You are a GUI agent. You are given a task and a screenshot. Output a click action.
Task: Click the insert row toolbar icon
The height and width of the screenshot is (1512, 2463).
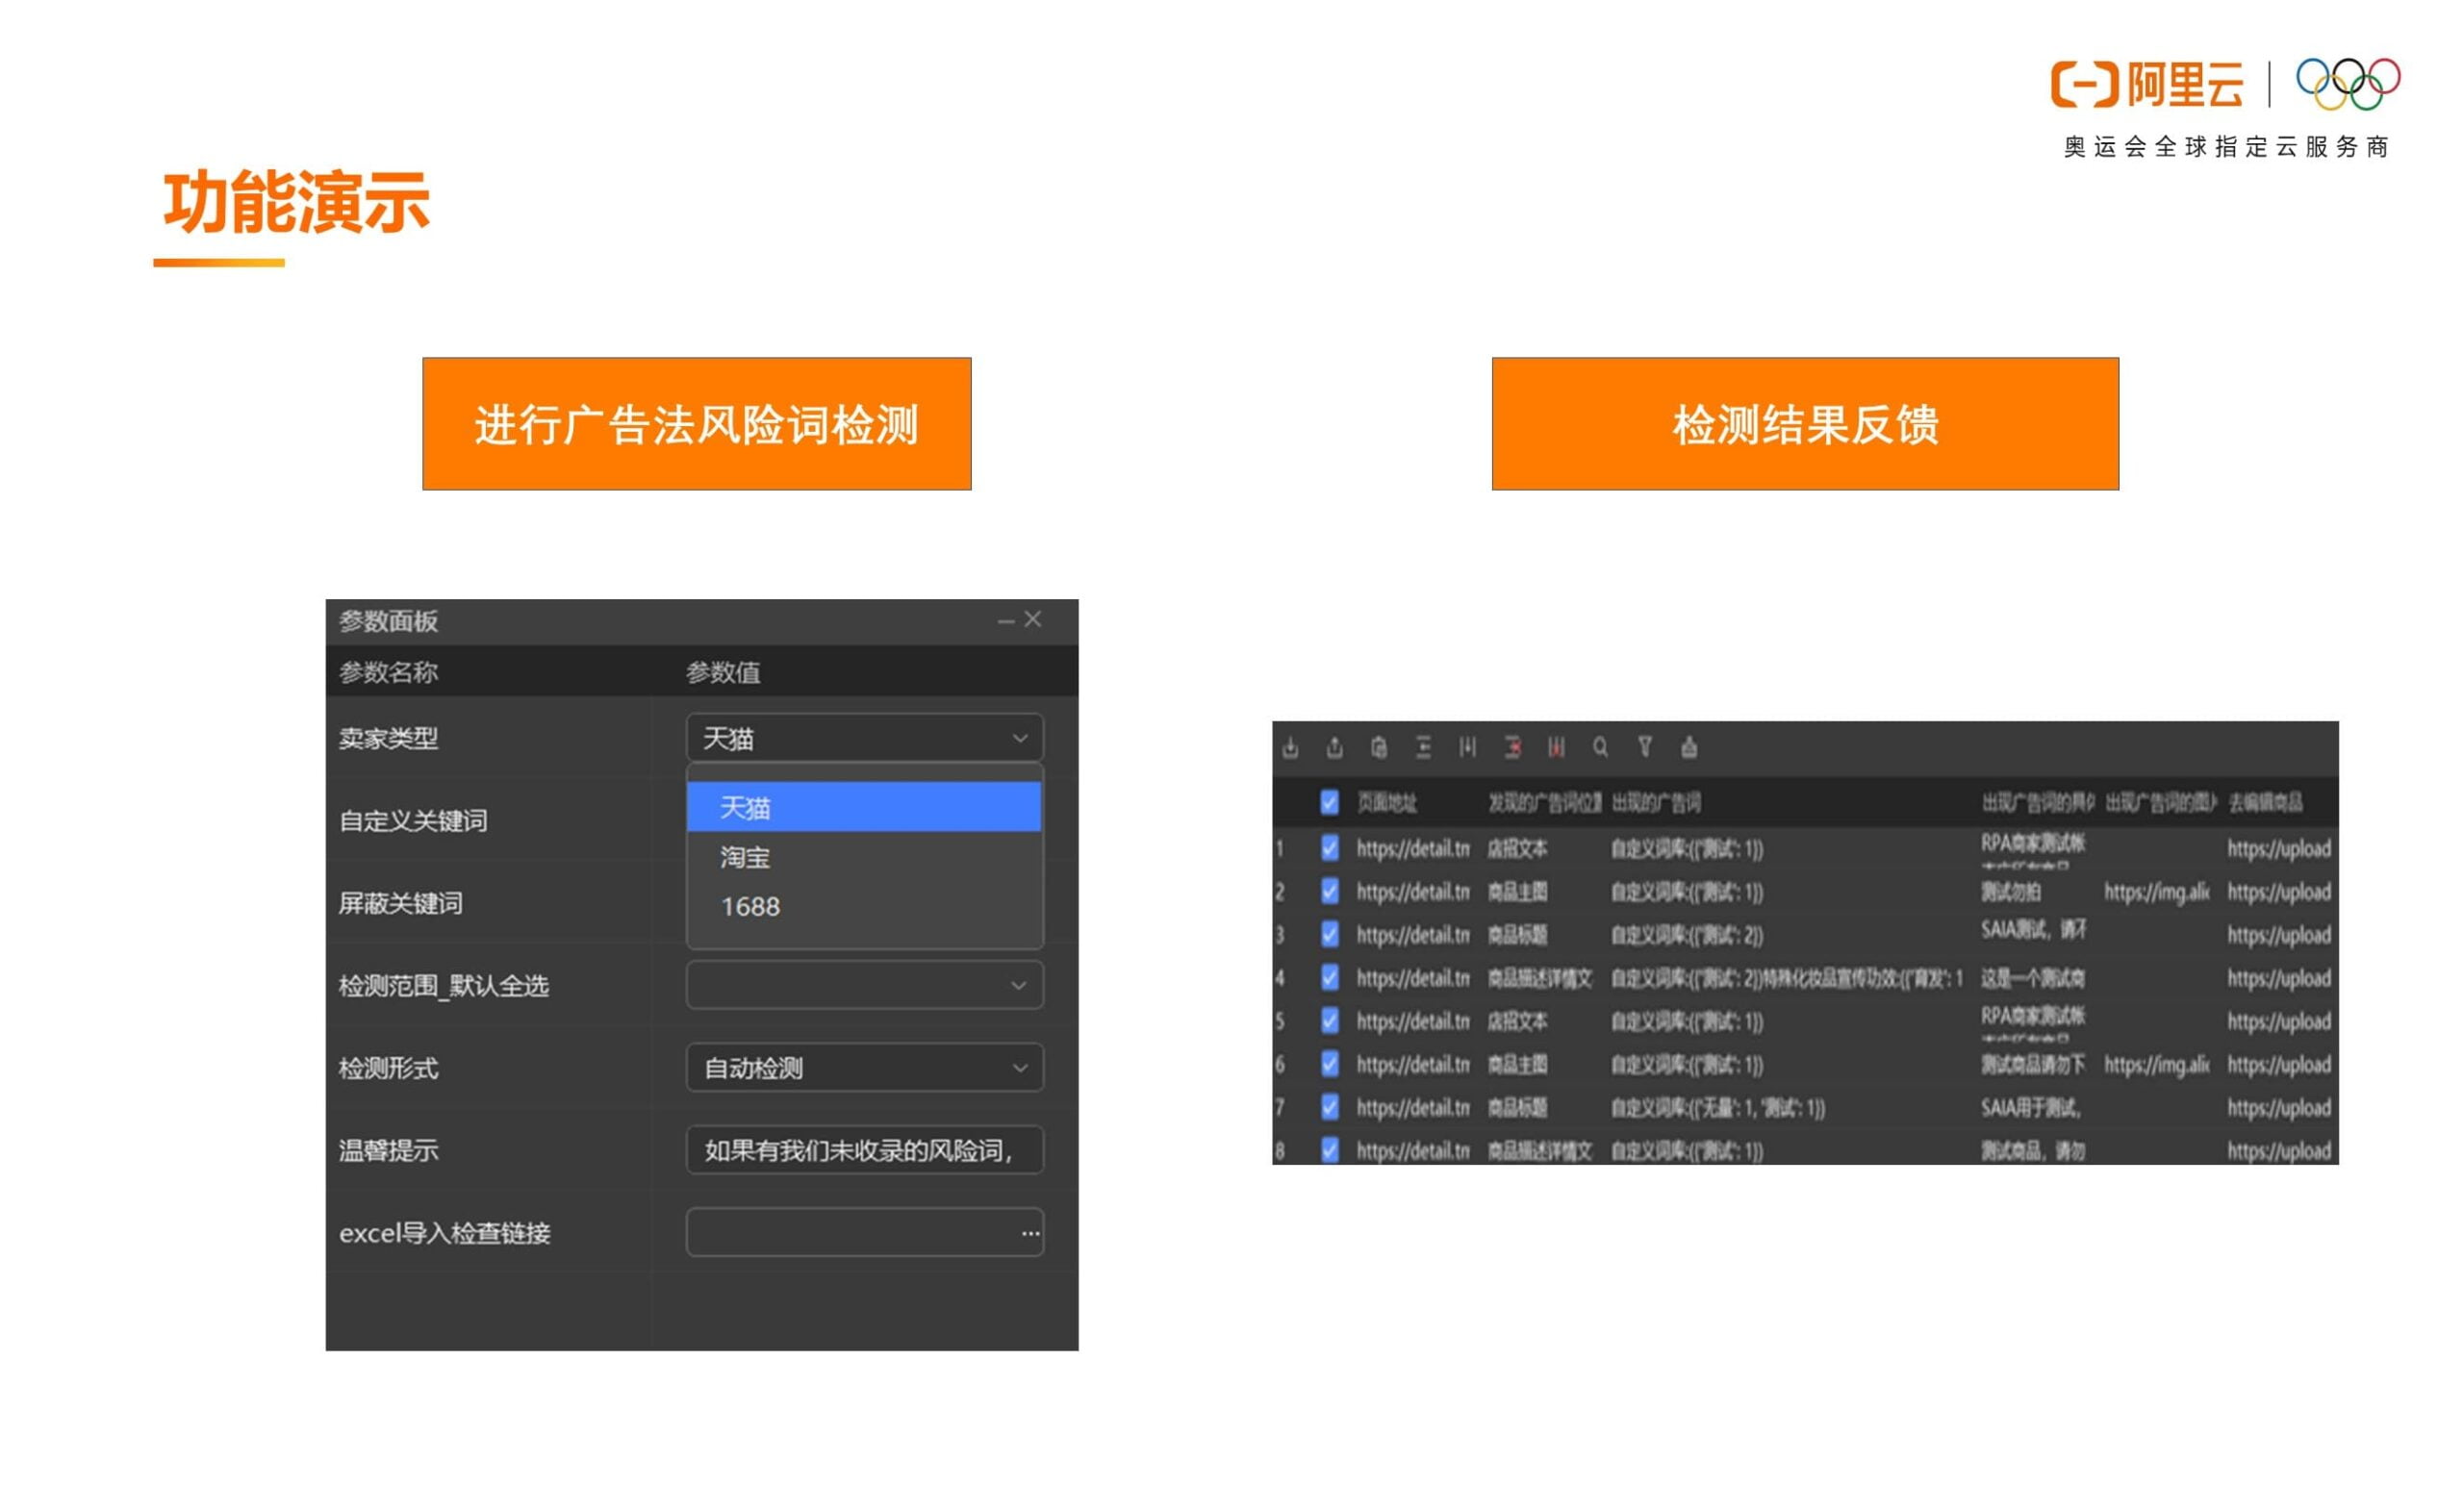[1423, 747]
